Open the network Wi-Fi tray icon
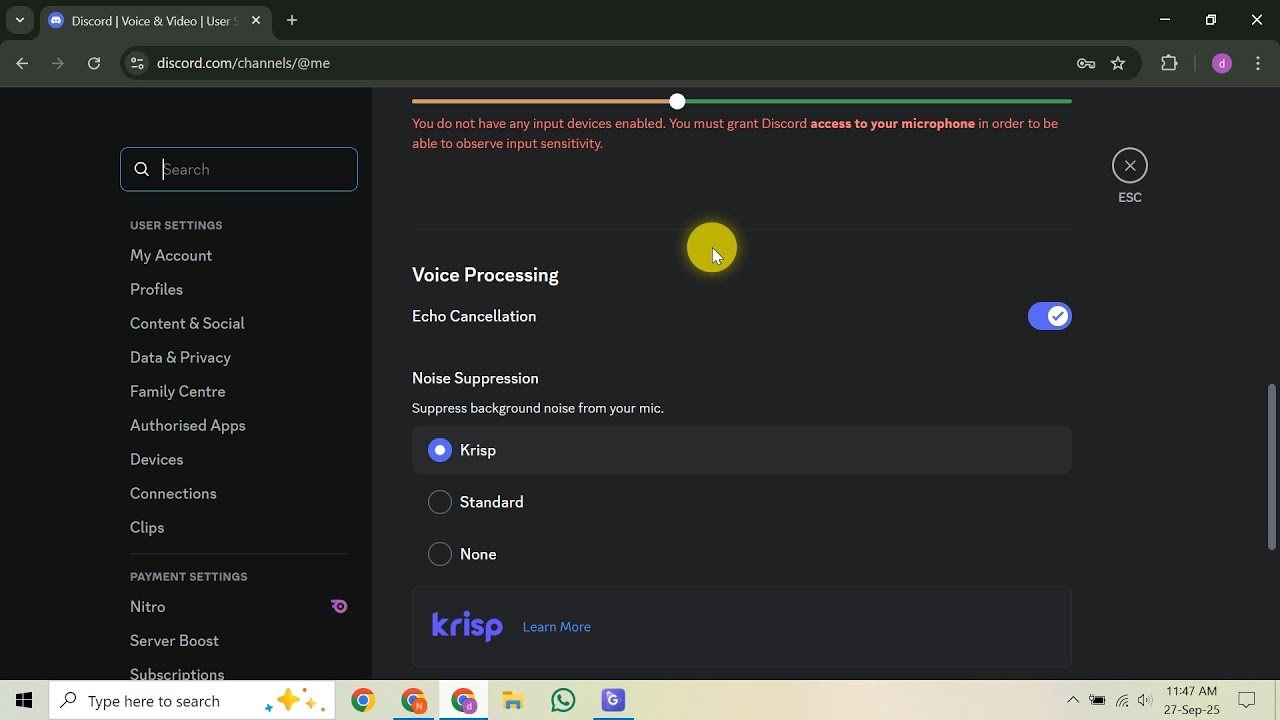The height and width of the screenshot is (720, 1280). [1122, 701]
